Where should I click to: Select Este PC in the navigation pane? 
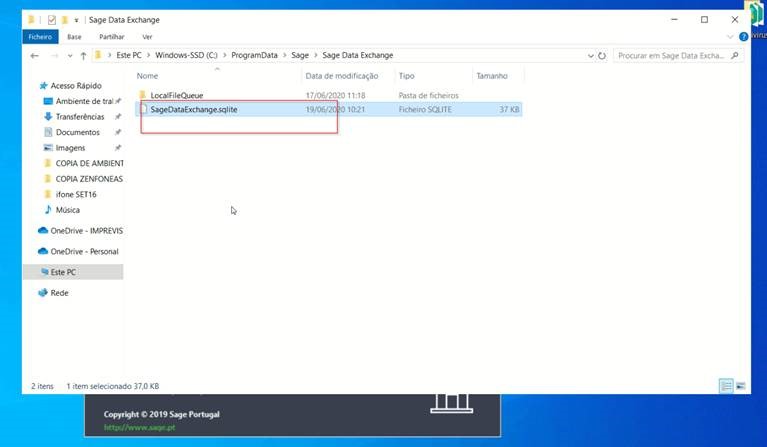64,272
